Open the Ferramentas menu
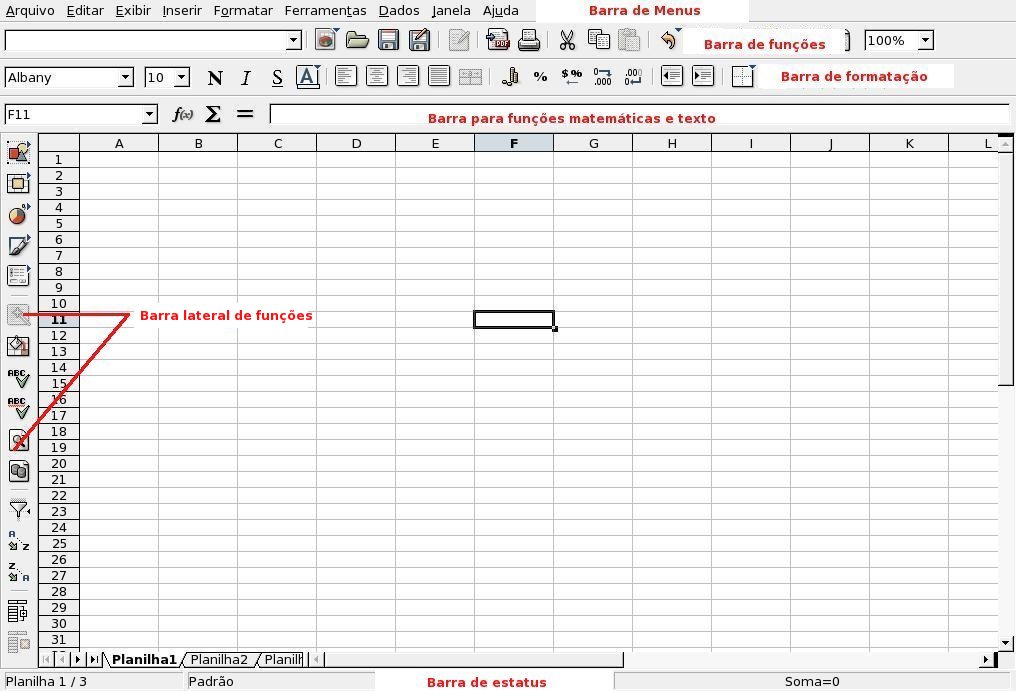 [325, 10]
